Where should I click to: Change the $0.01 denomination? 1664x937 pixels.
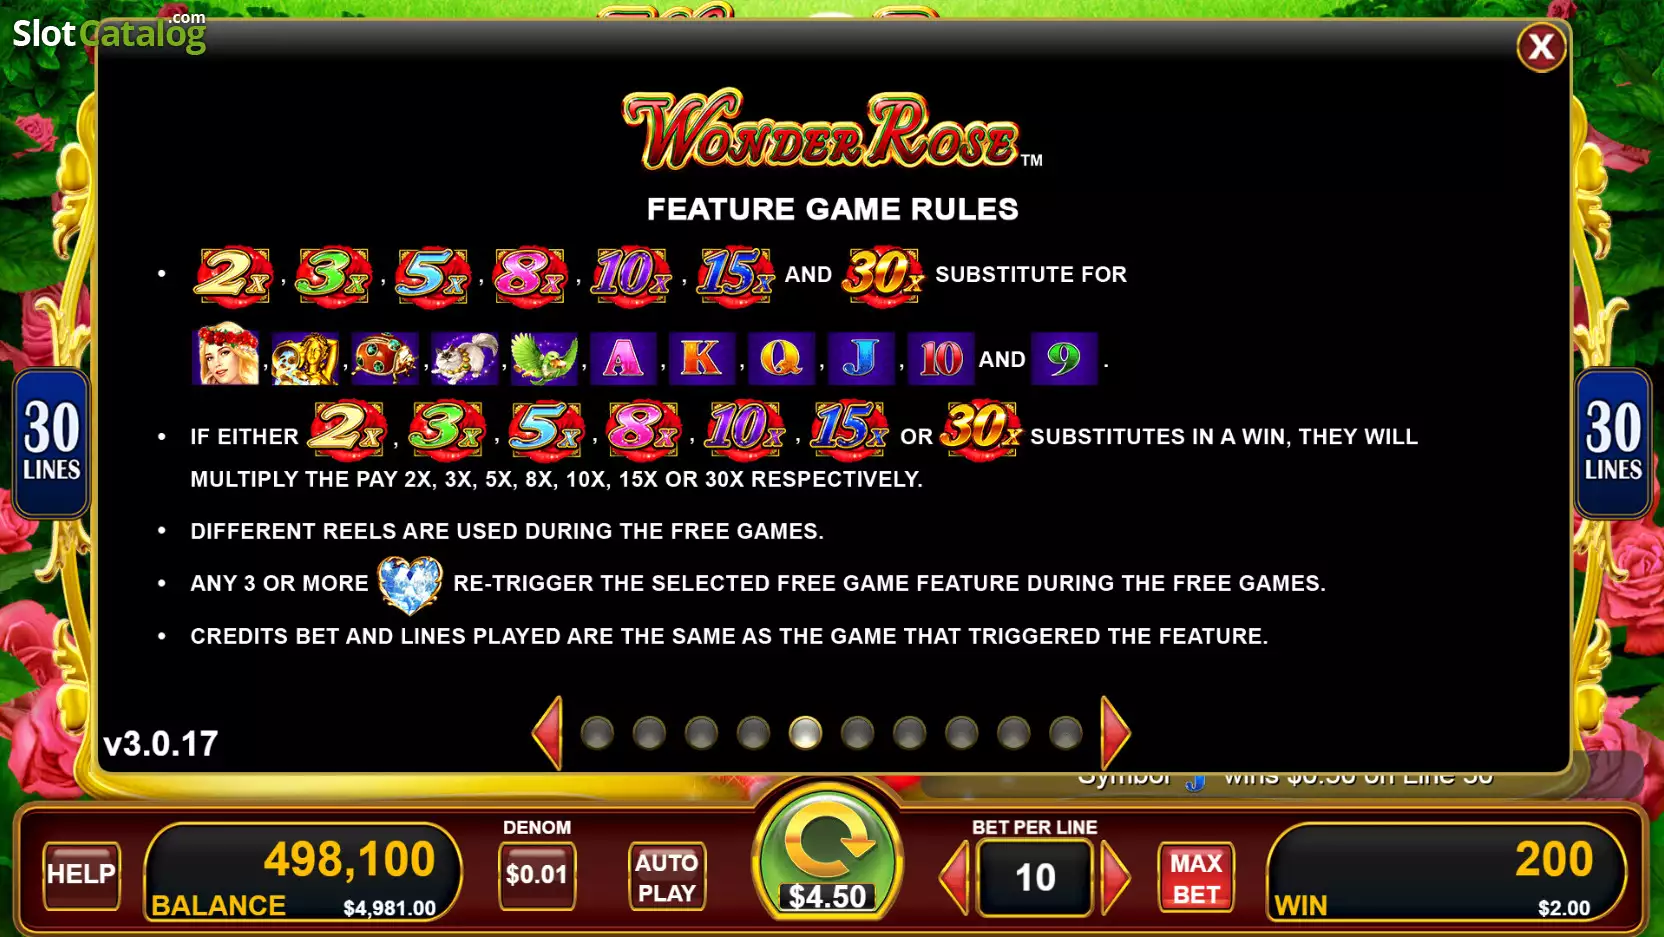tap(537, 875)
